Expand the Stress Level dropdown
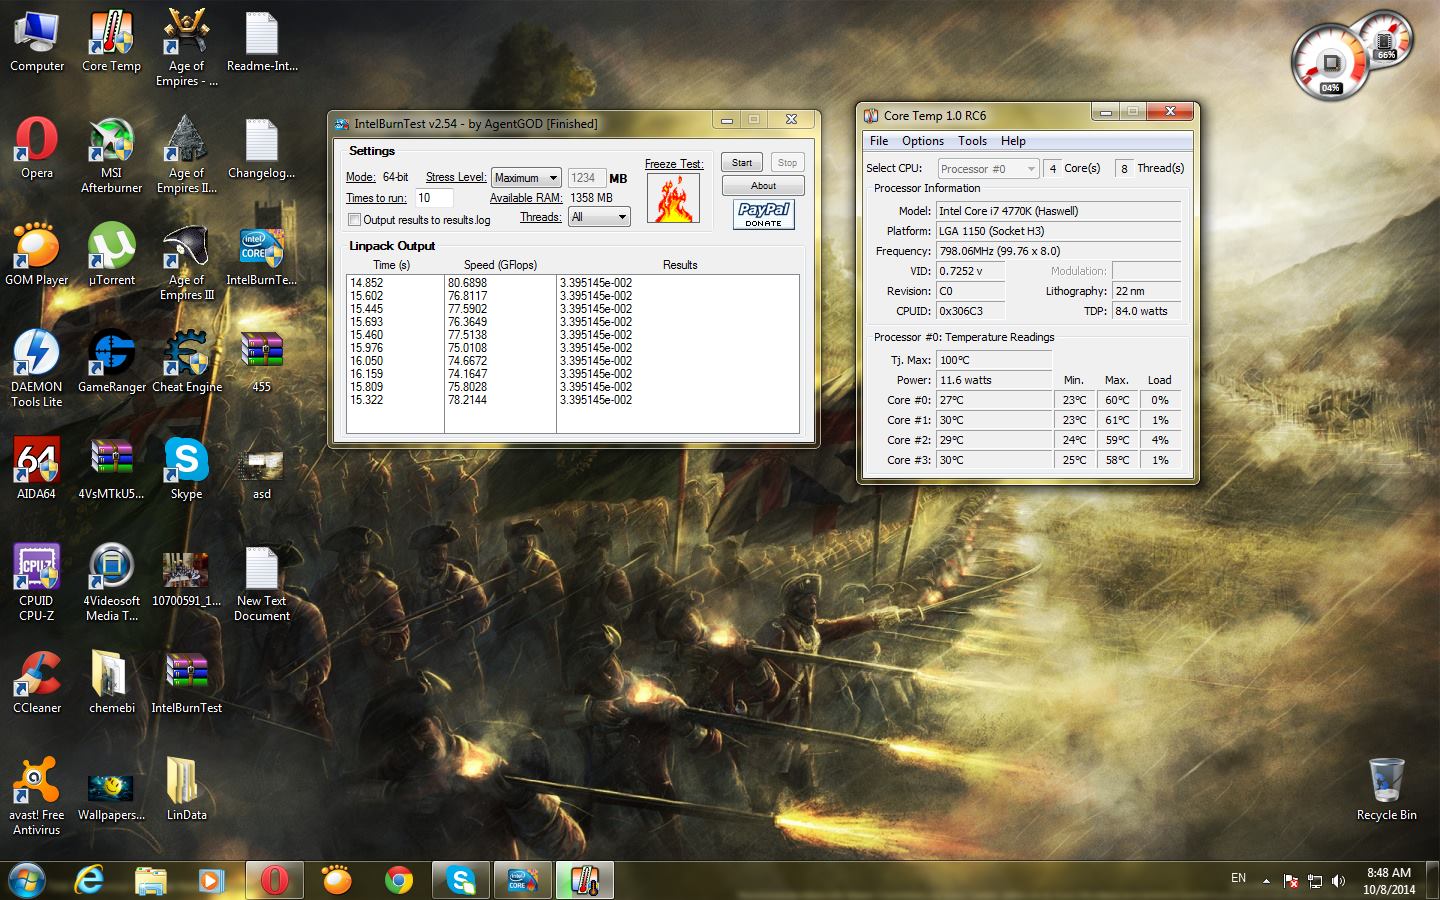The height and width of the screenshot is (900, 1440). (x=526, y=178)
